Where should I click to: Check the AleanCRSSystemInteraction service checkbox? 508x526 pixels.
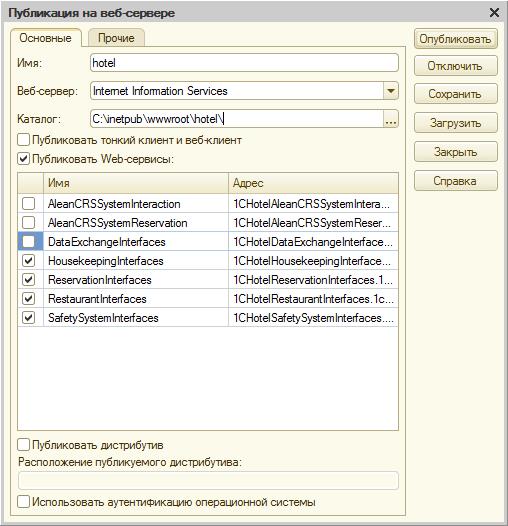tap(29, 203)
